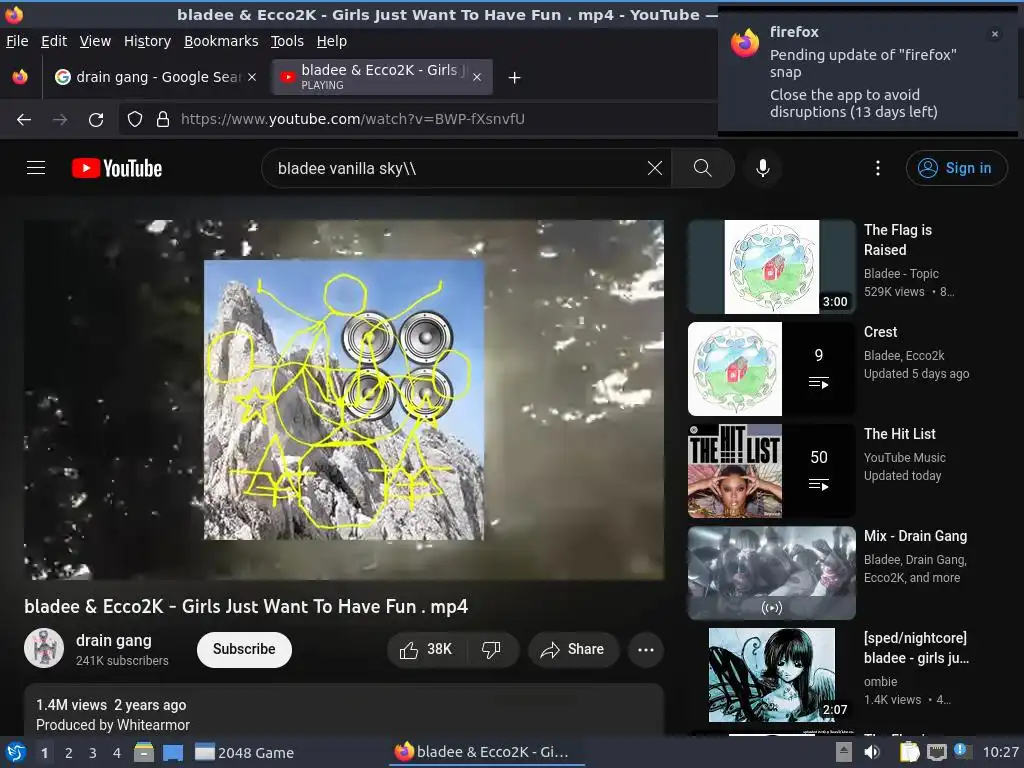Click the Firefox URL address bar
Viewport: 1024px width, 768px height.
[x=418, y=120]
